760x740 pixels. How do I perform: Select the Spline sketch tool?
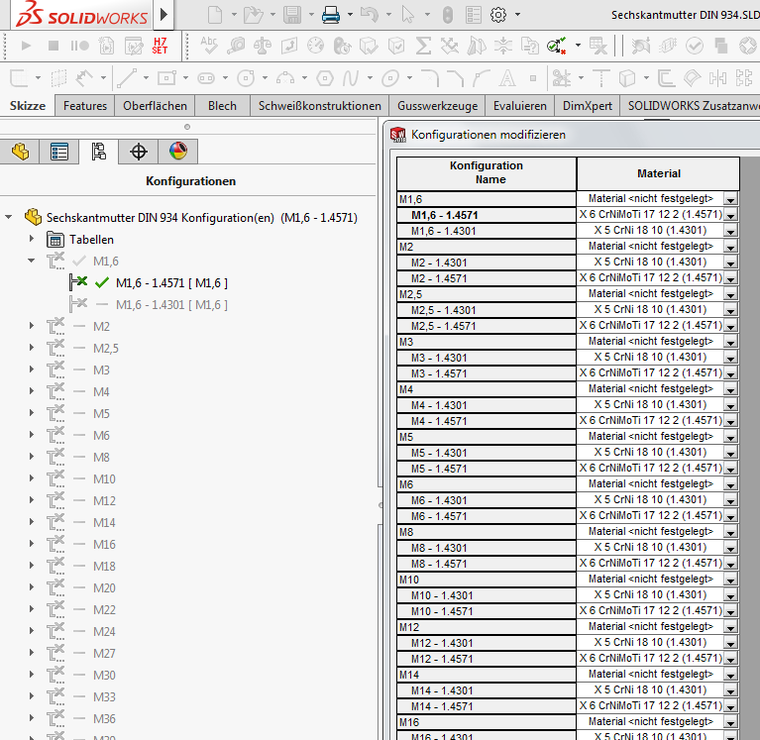tap(351, 78)
